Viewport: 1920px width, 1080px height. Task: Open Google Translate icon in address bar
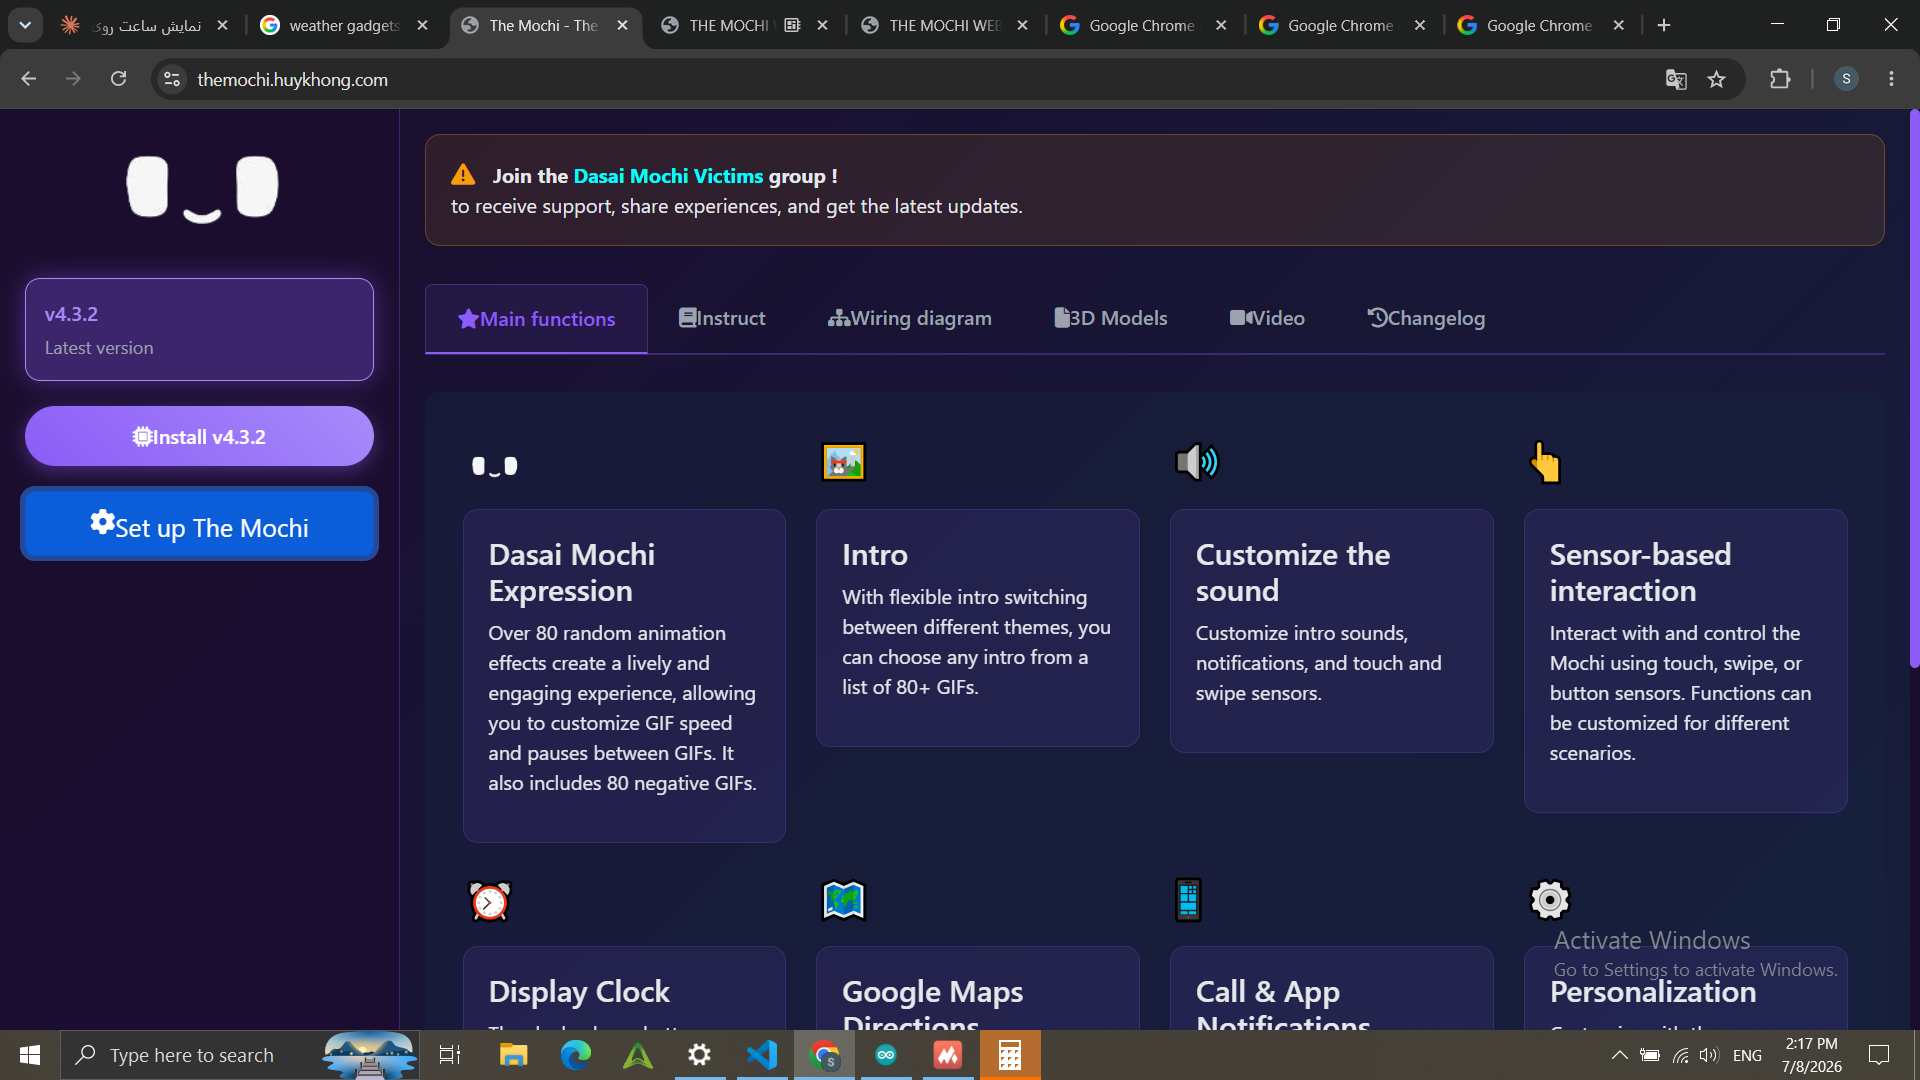1676,79
